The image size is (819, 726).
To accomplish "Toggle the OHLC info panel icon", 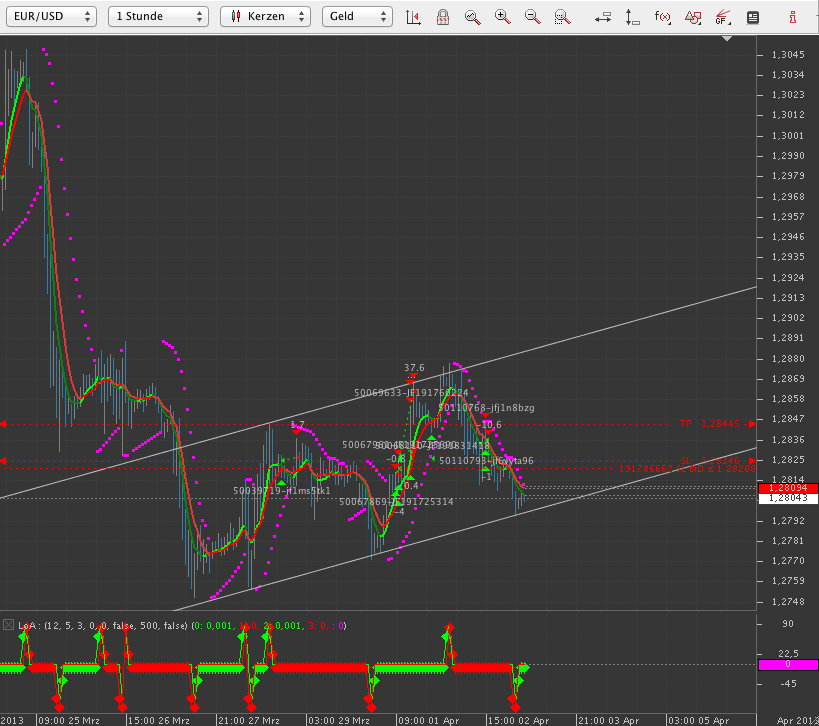I will pos(753,17).
